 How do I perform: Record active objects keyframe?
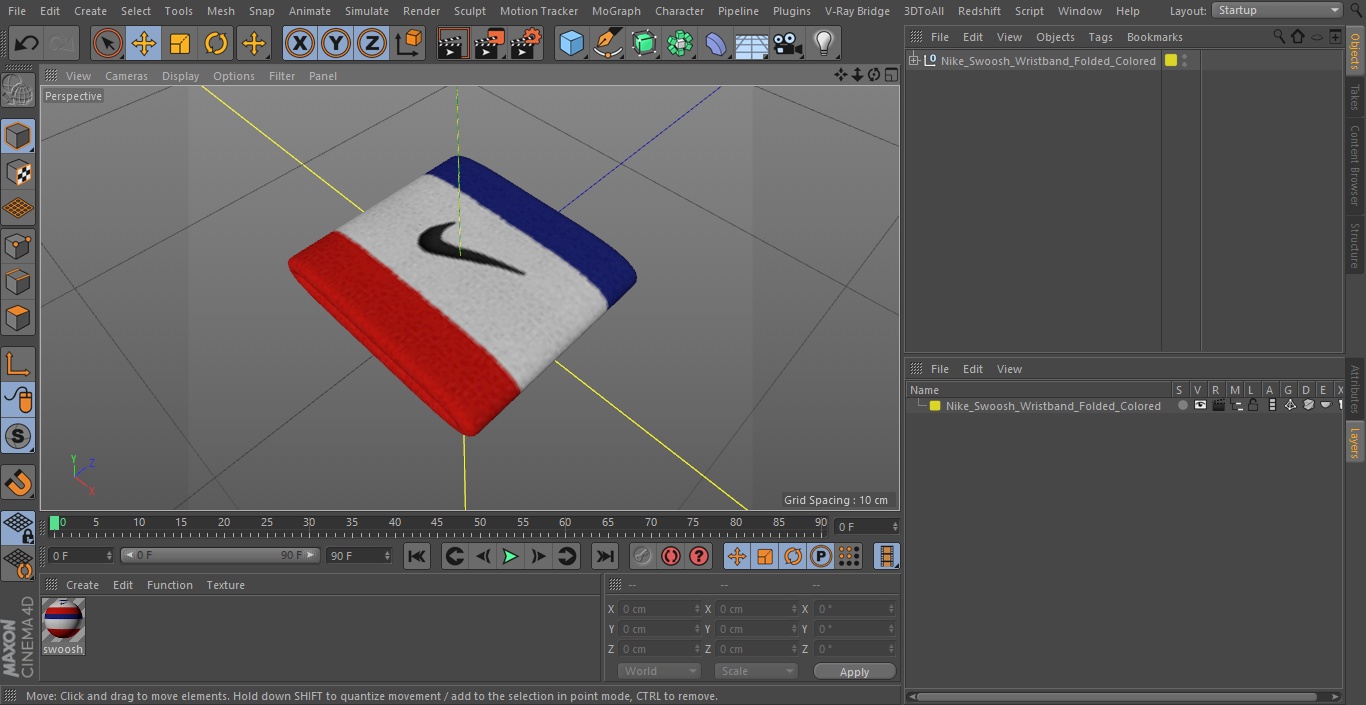point(643,556)
